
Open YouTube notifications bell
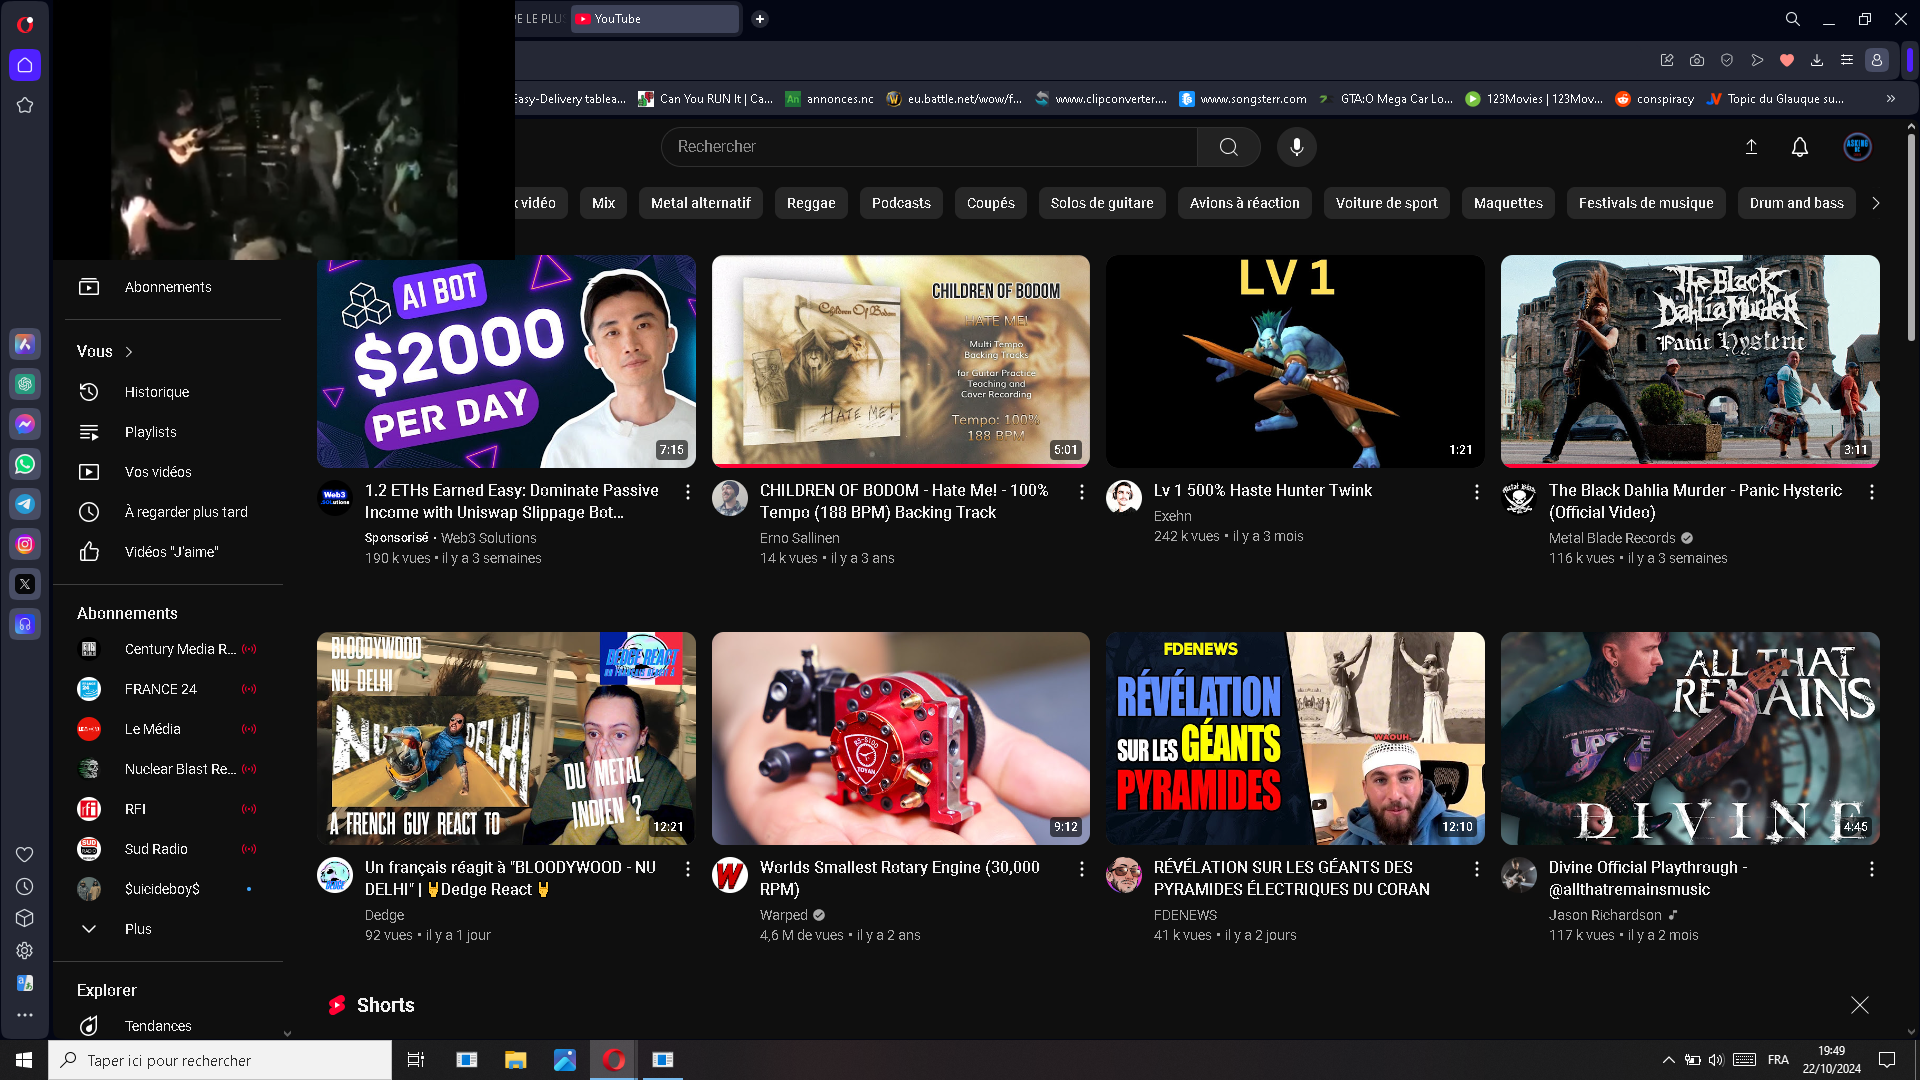[1800, 147]
